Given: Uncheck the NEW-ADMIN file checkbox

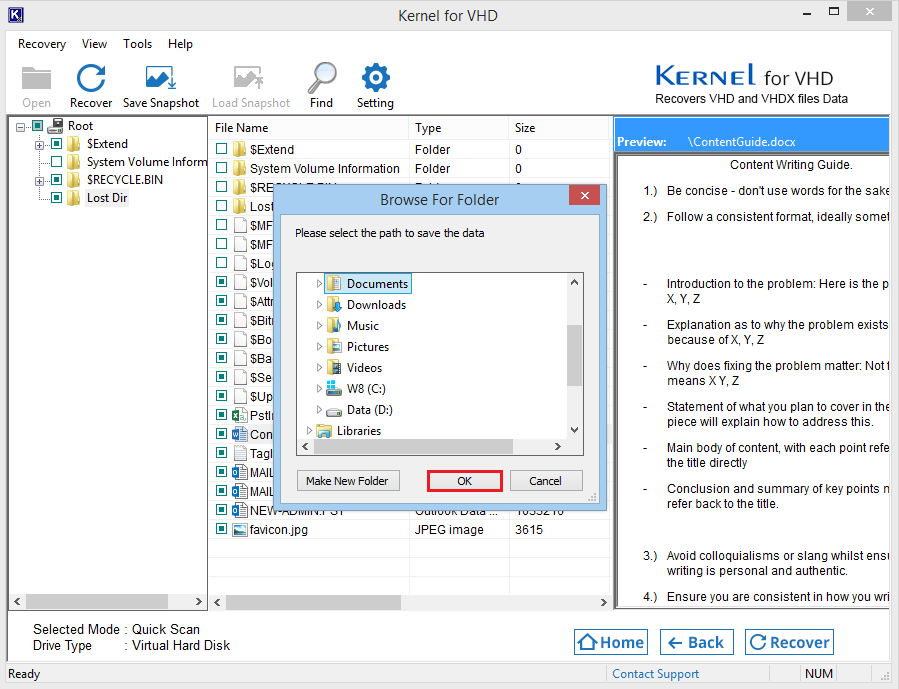Looking at the screenshot, I should pyautogui.click(x=221, y=509).
